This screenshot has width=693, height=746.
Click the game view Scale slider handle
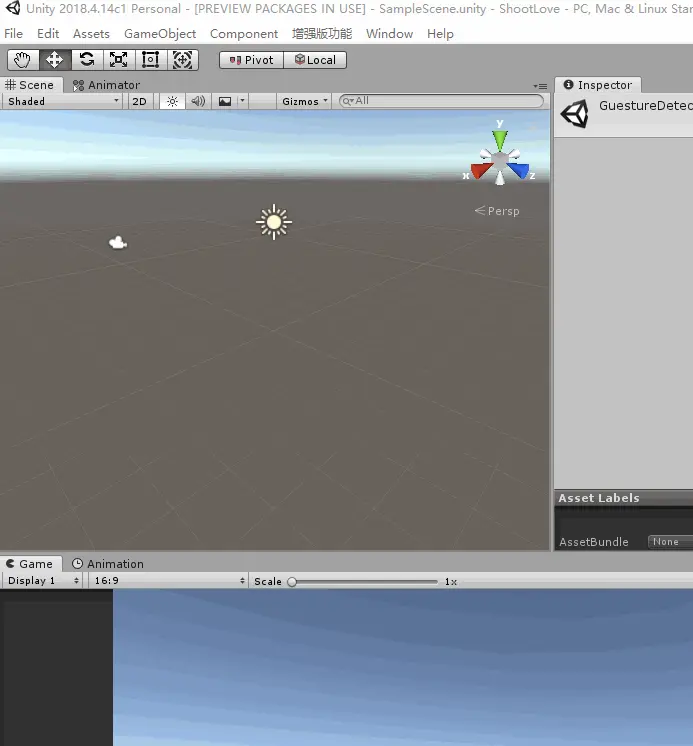pyautogui.click(x=293, y=581)
